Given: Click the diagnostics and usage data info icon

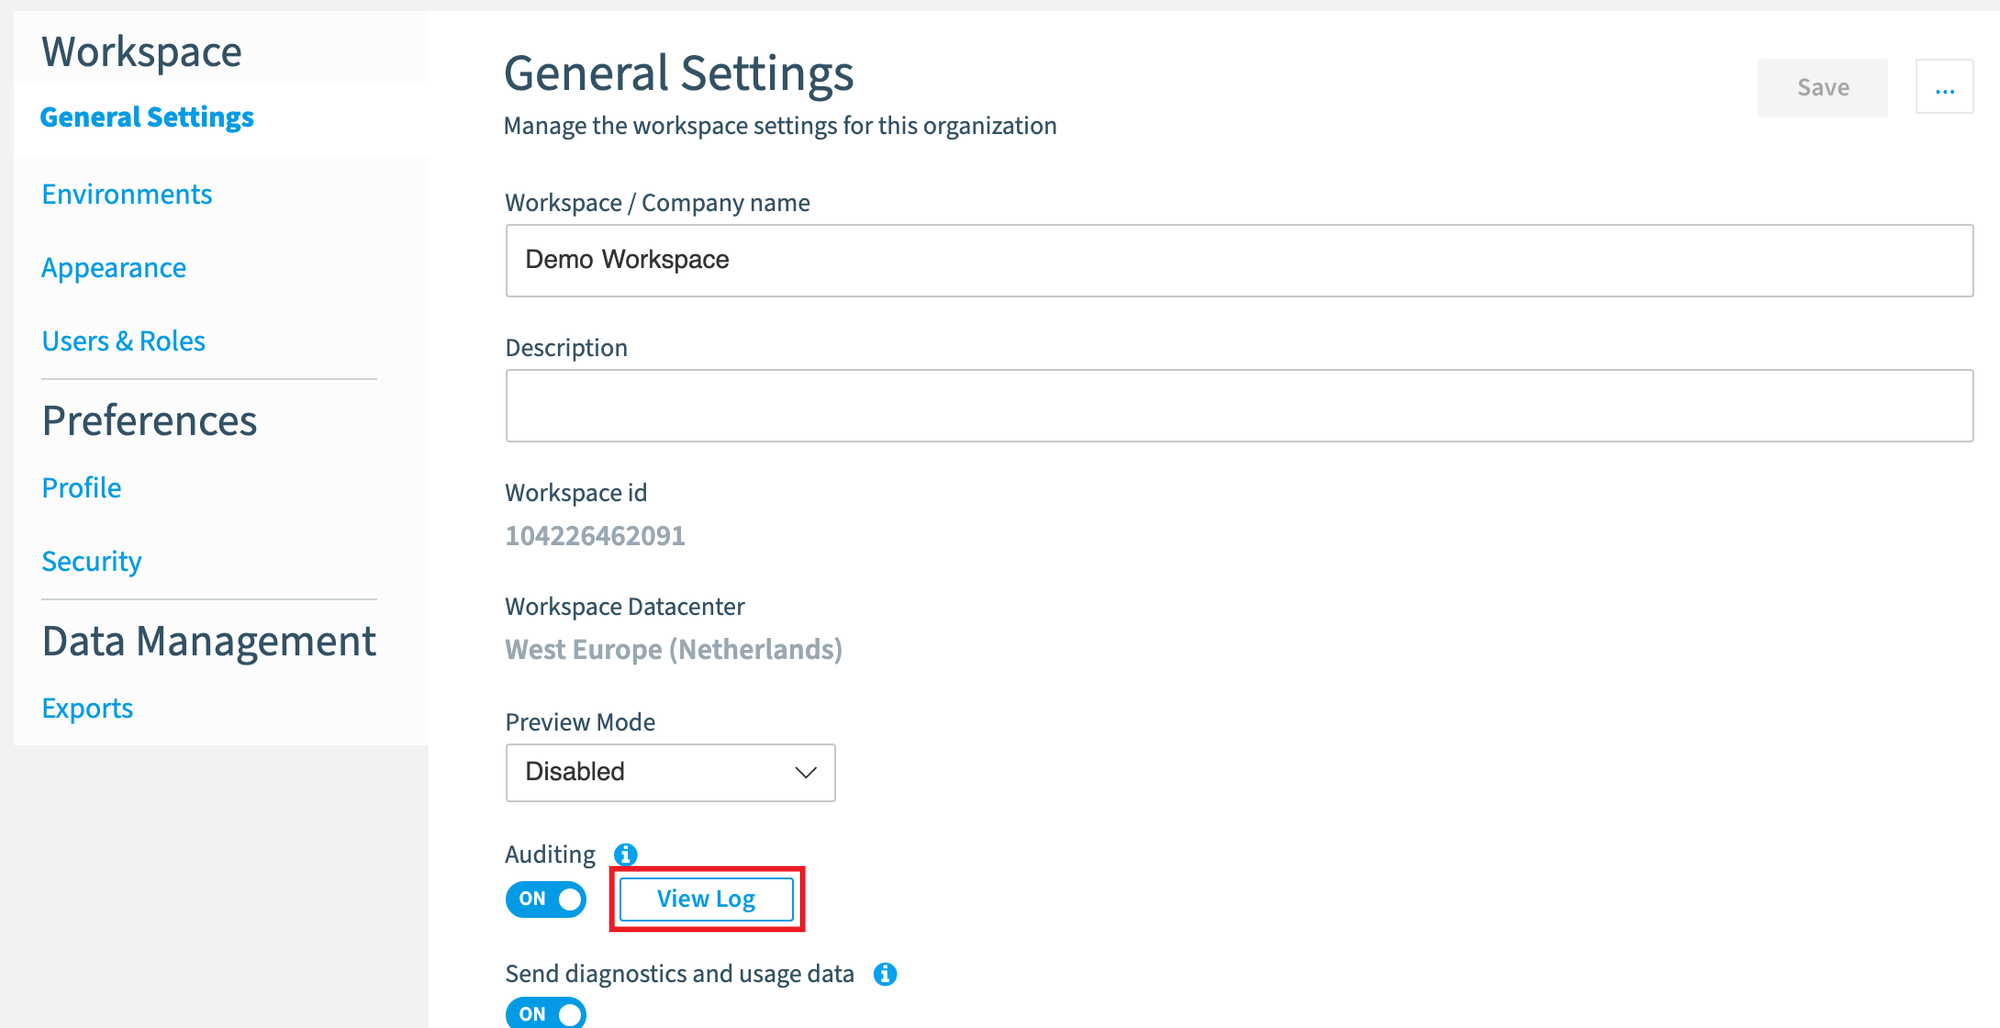Looking at the screenshot, I should (x=885, y=974).
